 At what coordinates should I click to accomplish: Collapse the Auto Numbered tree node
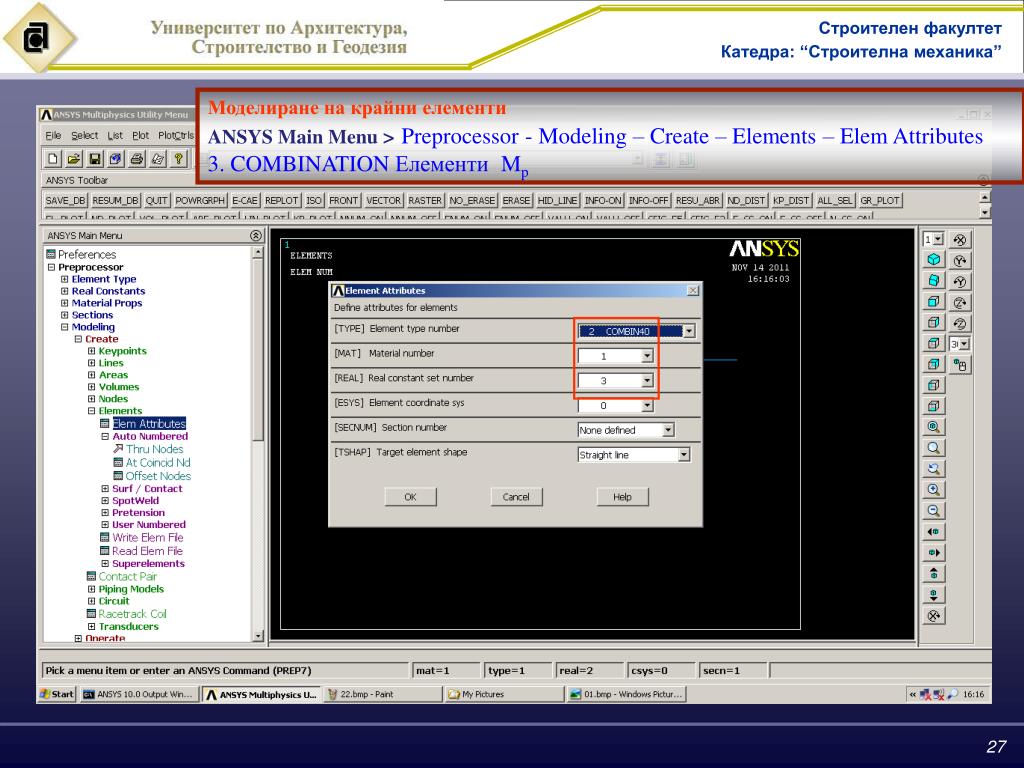click(105, 436)
